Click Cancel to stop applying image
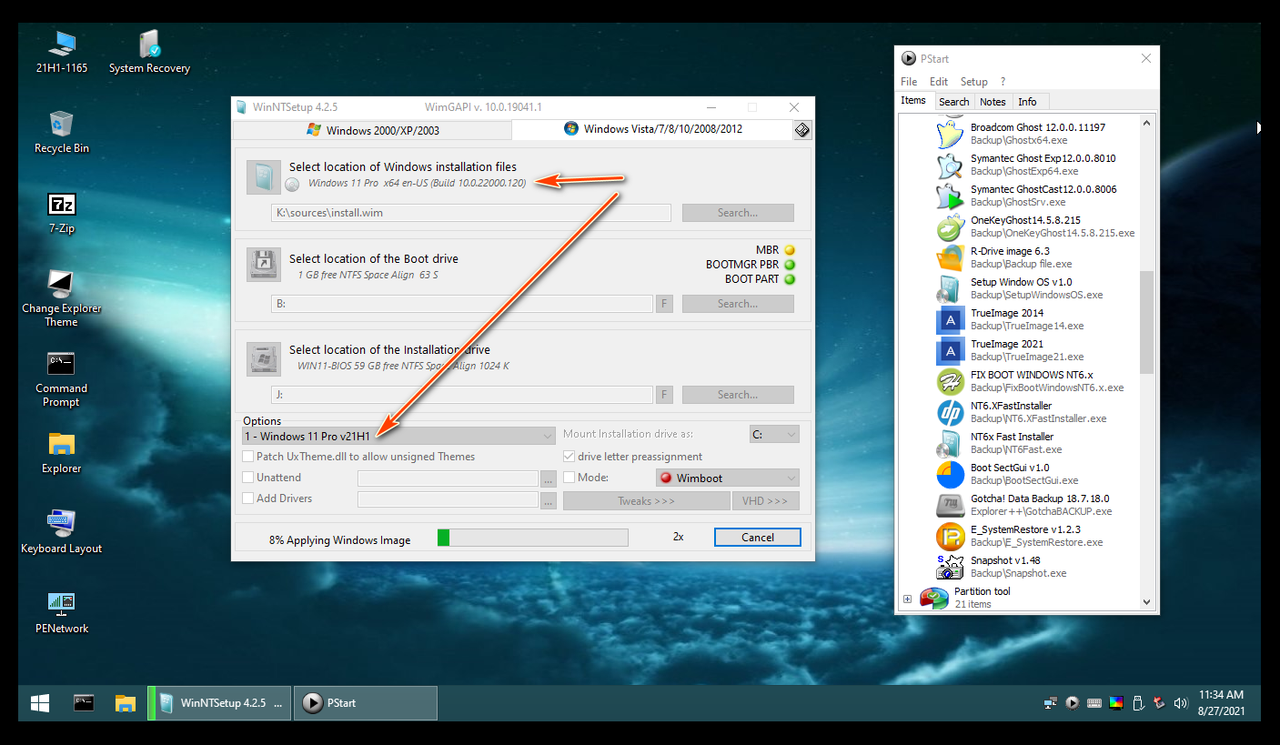Image resolution: width=1280 pixels, height=745 pixels. click(757, 537)
